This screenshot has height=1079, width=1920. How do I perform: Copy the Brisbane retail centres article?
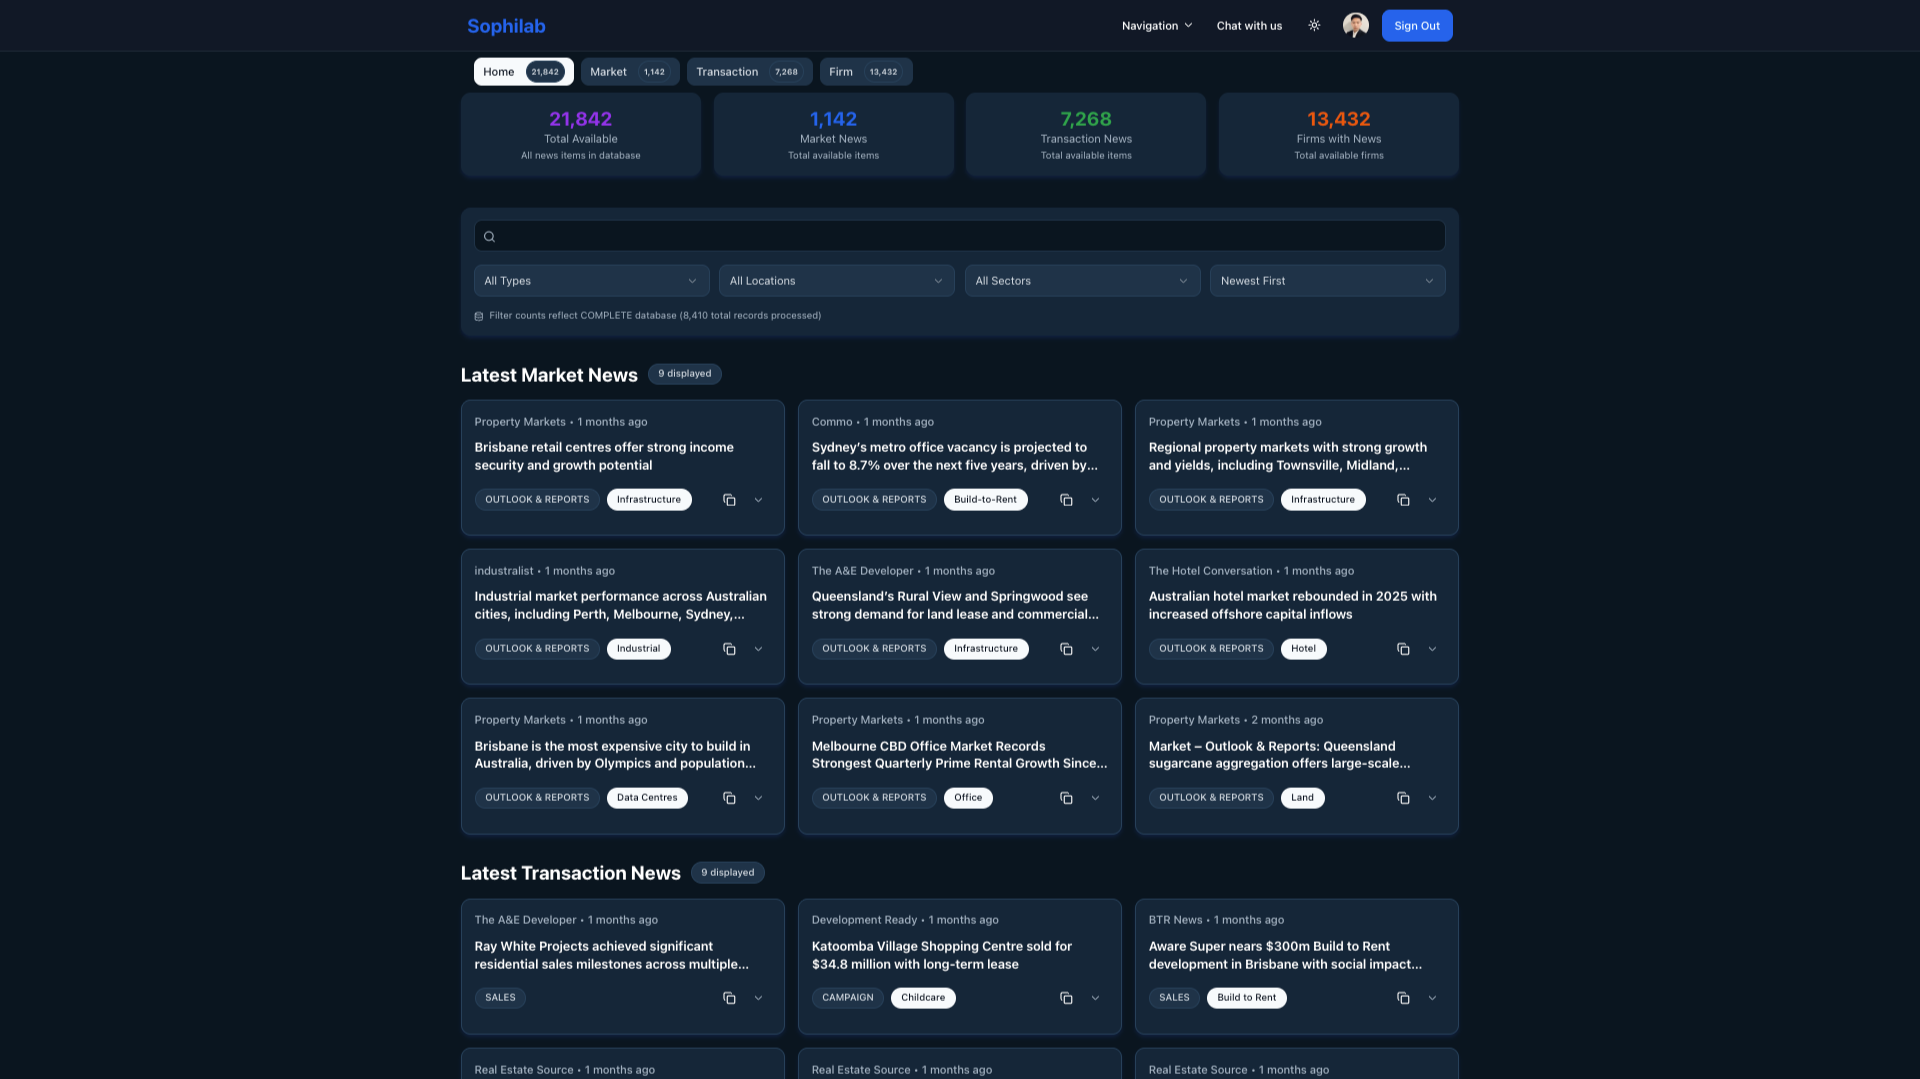729,499
